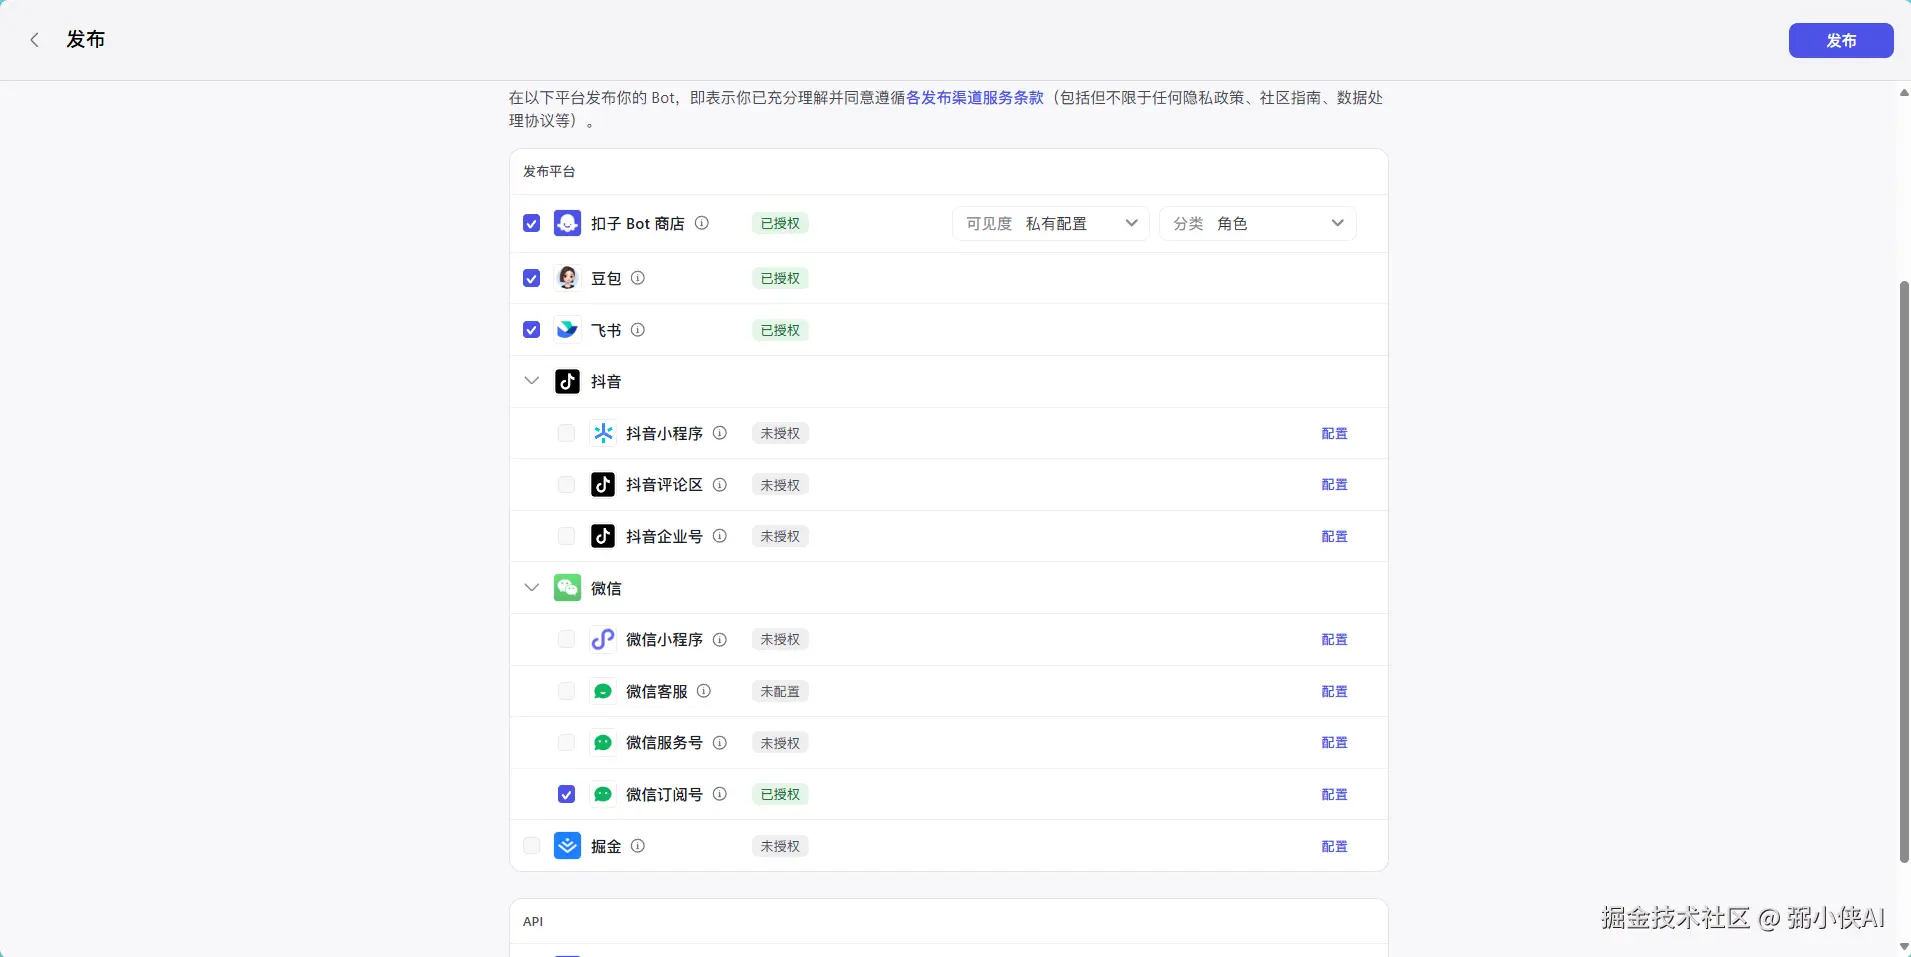Click the info icon beside 扣子 Bot 商店

[x=702, y=223]
